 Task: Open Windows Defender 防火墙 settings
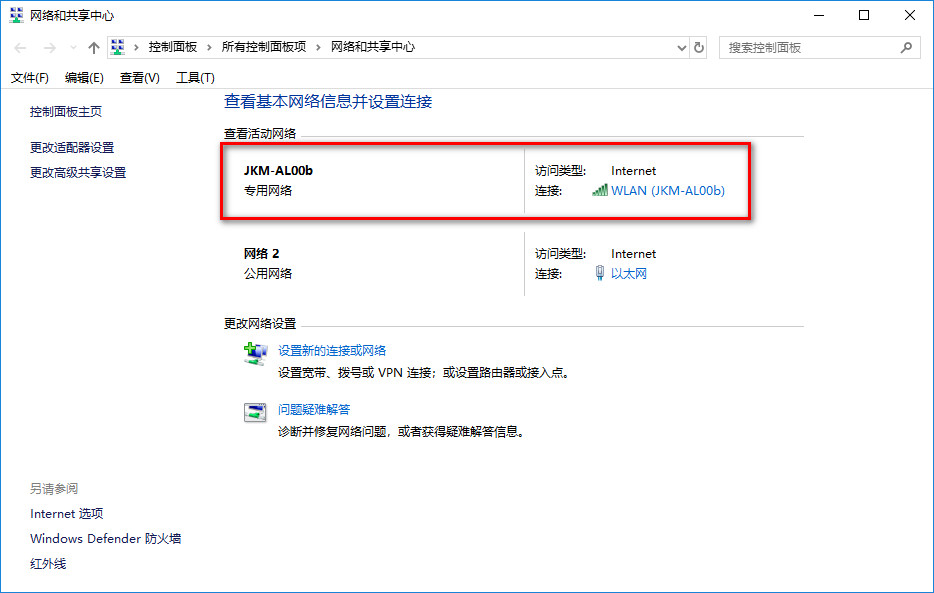(x=104, y=538)
